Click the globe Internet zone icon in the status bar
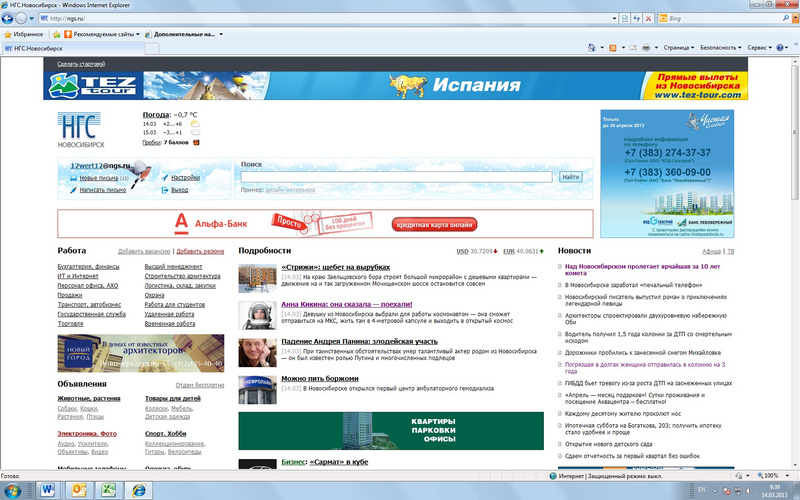Screen dimensions: 800x500 click(553, 476)
